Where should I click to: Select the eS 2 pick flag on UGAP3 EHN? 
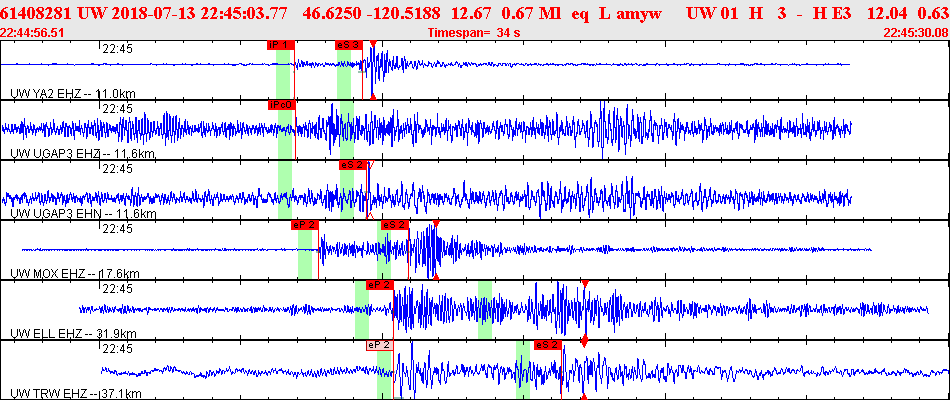(x=353, y=165)
